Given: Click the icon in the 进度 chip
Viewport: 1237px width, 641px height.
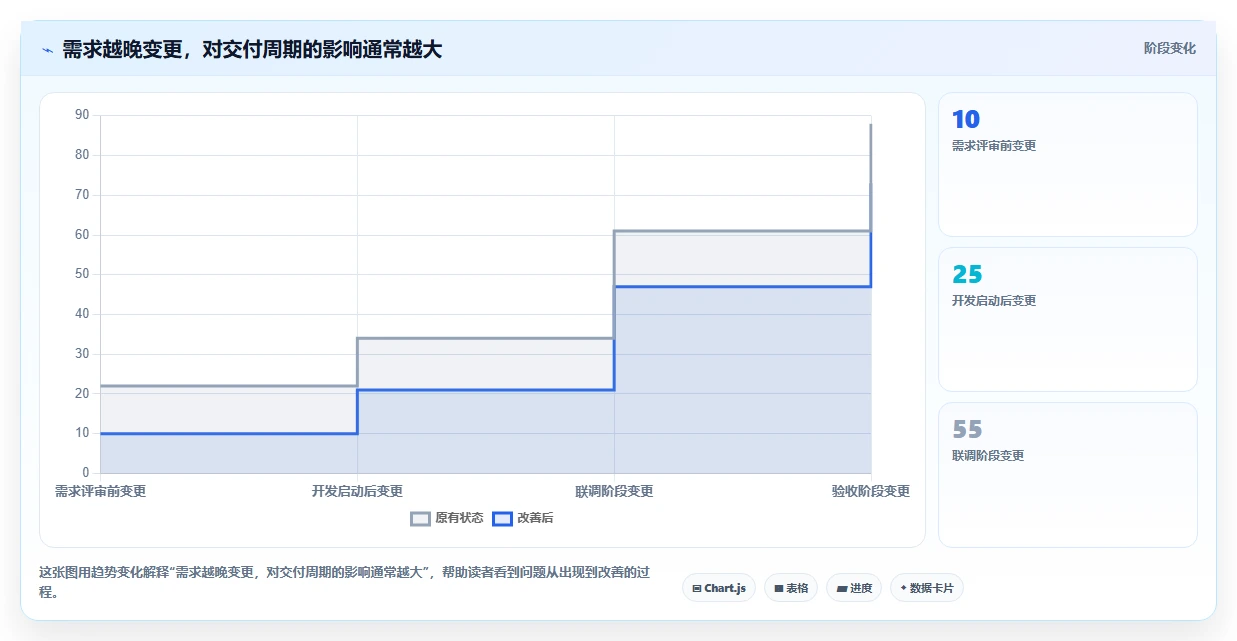Looking at the screenshot, I should [x=842, y=589].
